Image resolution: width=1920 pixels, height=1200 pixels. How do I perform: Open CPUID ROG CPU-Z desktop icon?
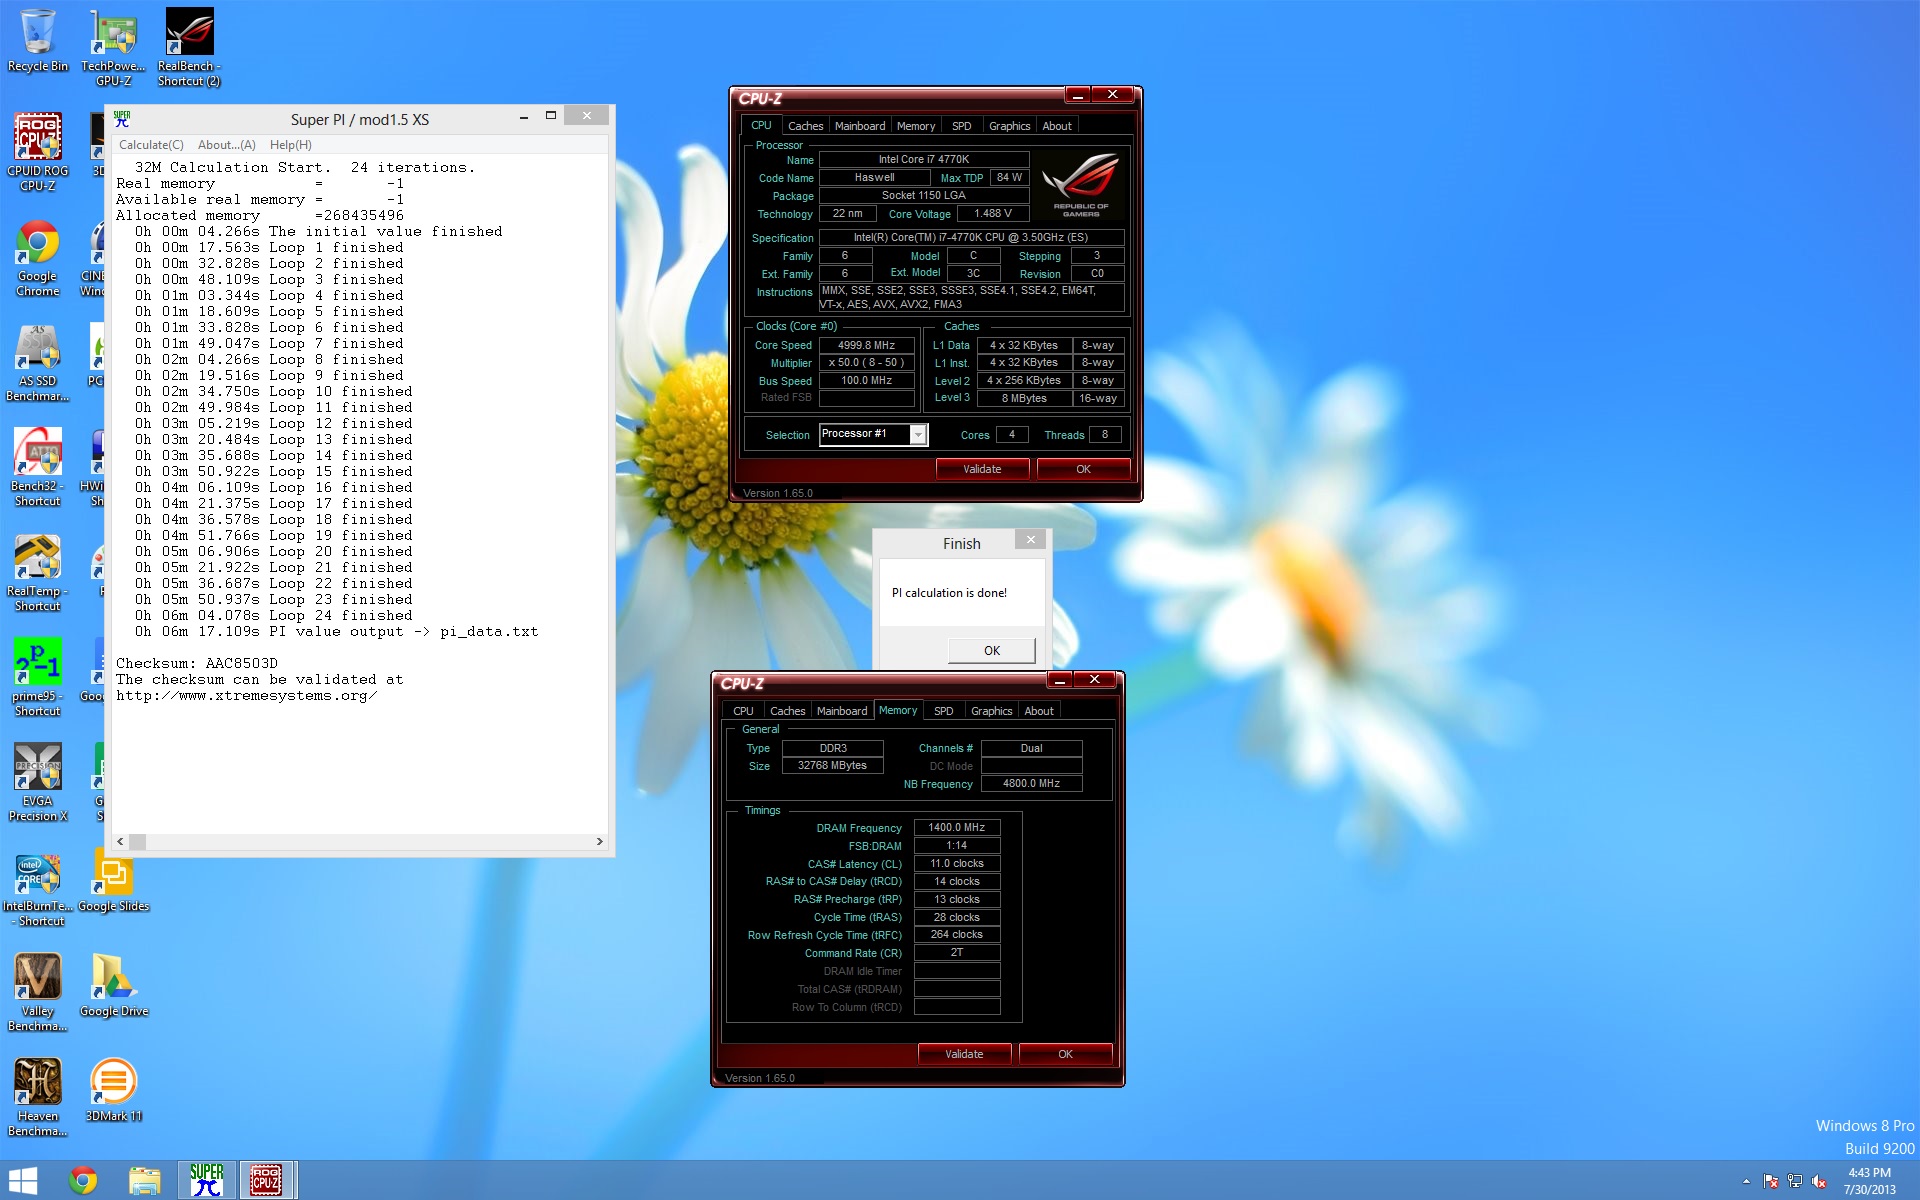[37, 151]
